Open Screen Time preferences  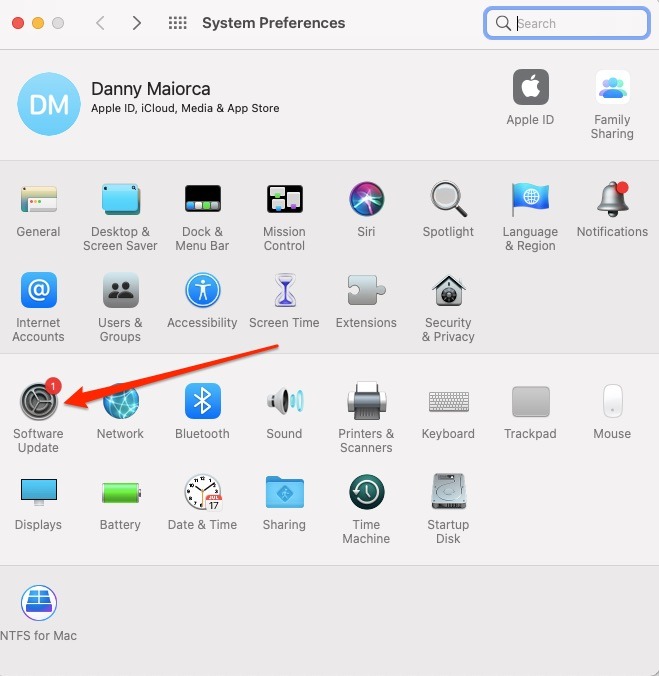tap(284, 290)
